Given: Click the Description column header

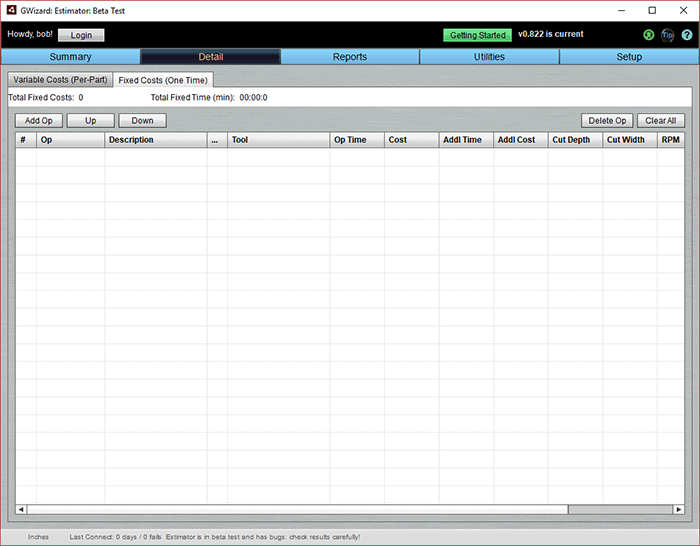Looking at the screenshot, I should [x=156, y=140].
